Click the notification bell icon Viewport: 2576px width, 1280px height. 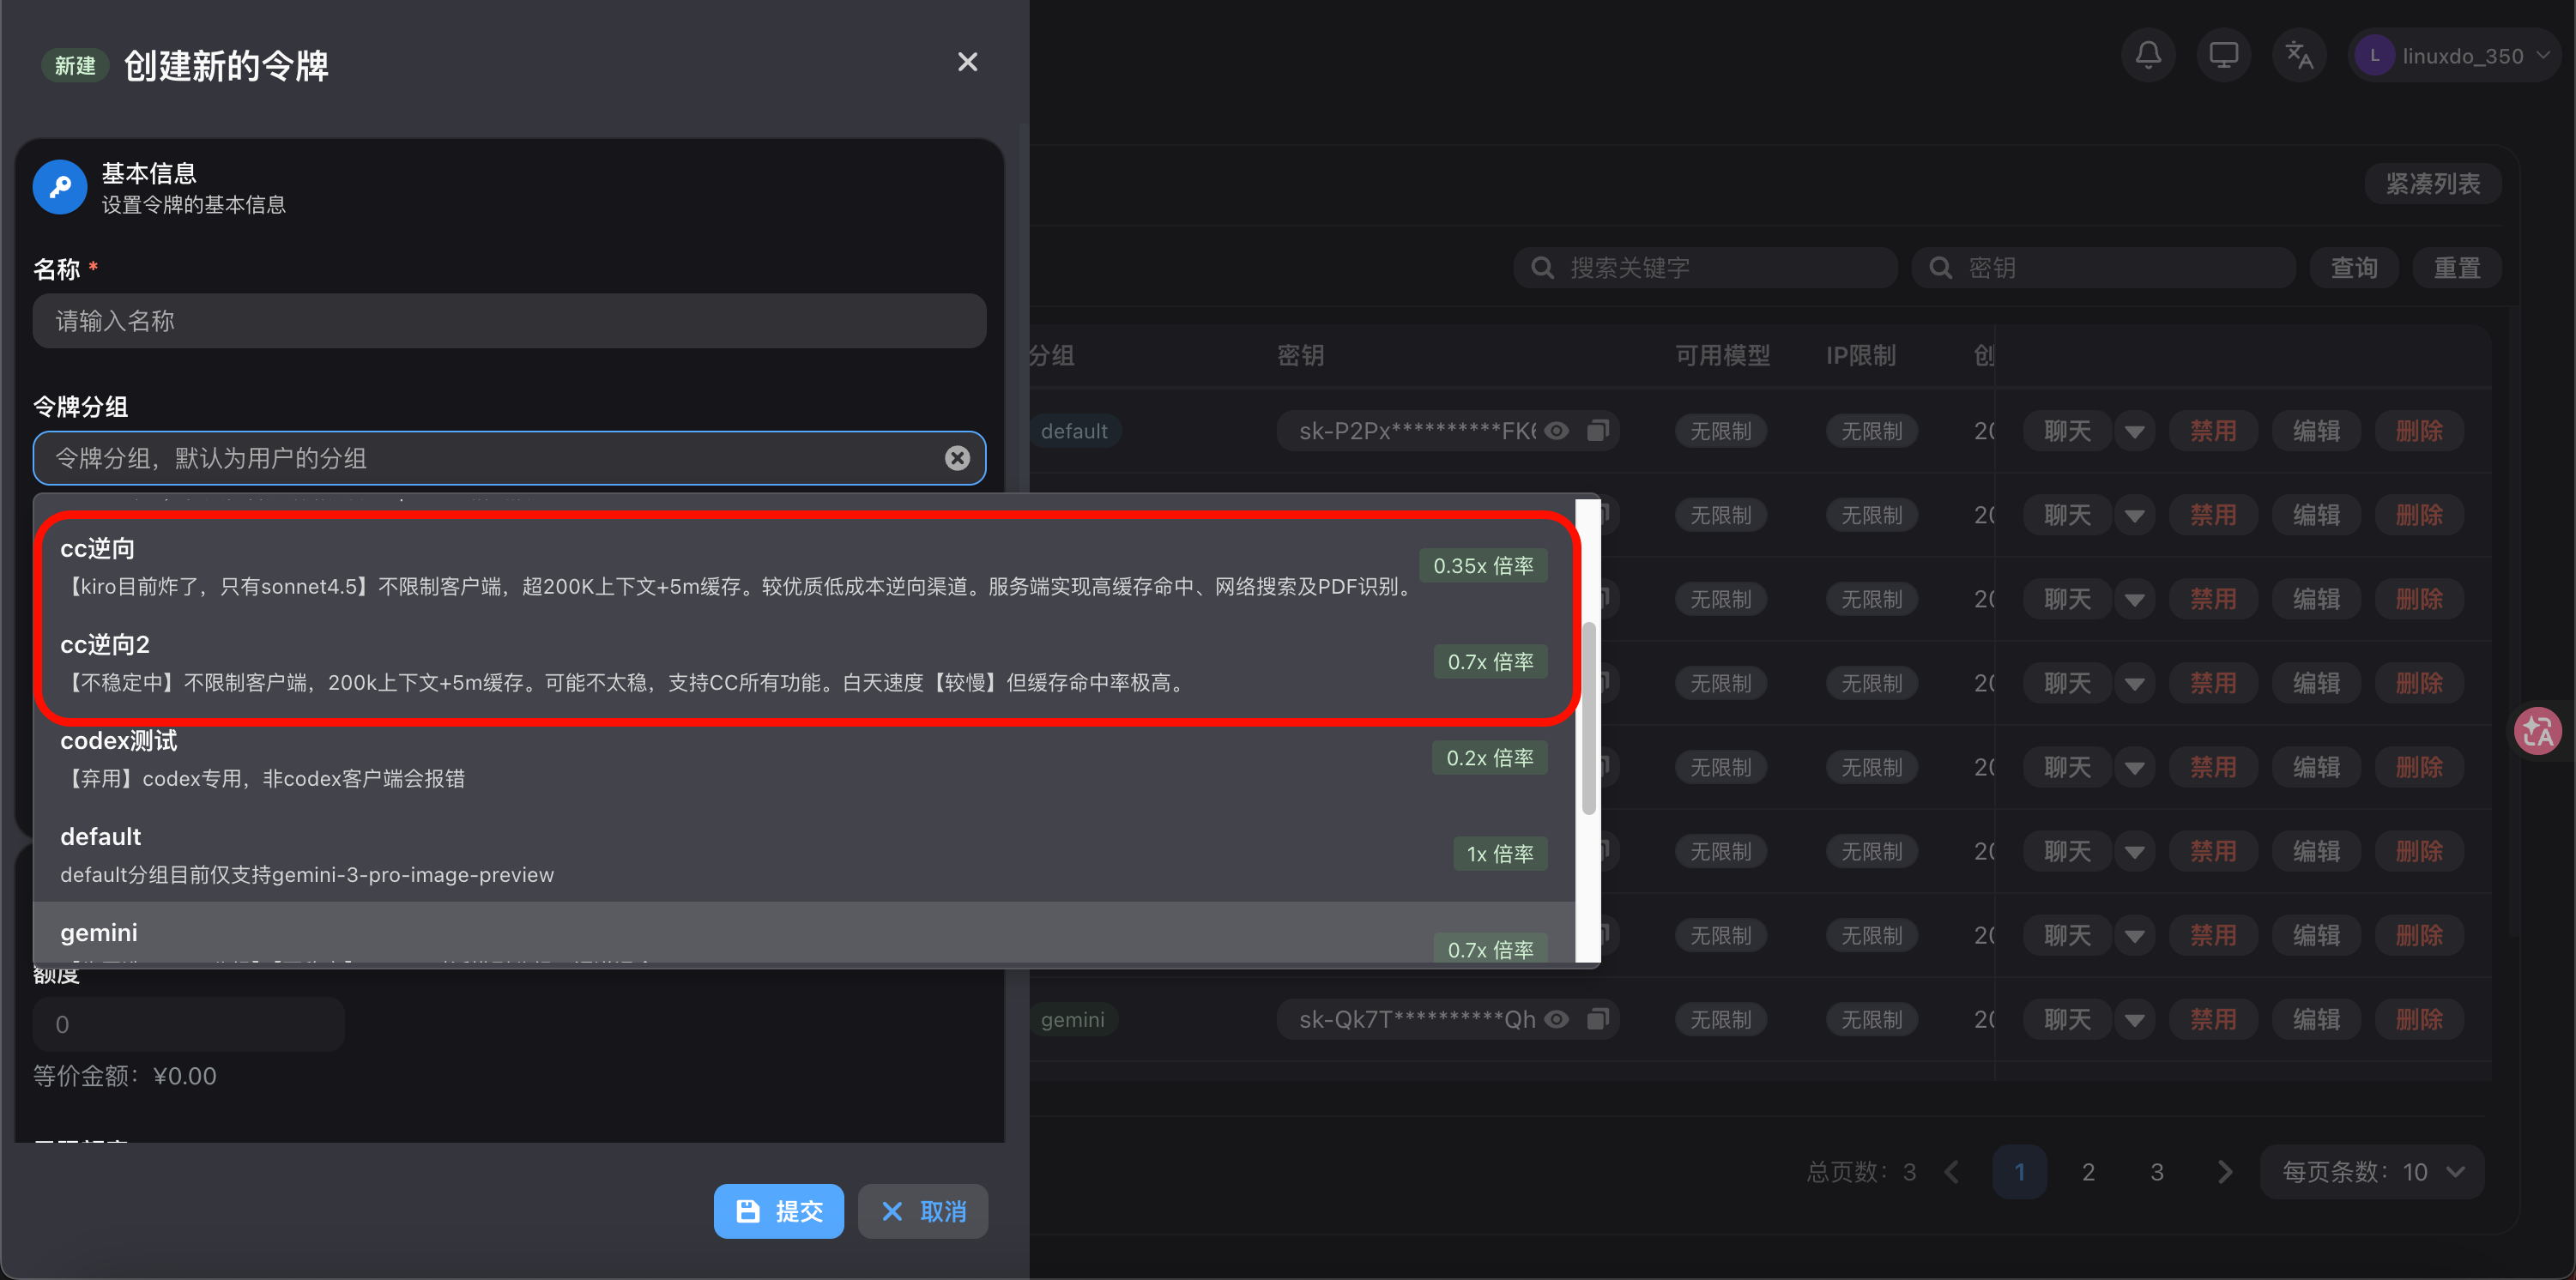pos(2148,55)
